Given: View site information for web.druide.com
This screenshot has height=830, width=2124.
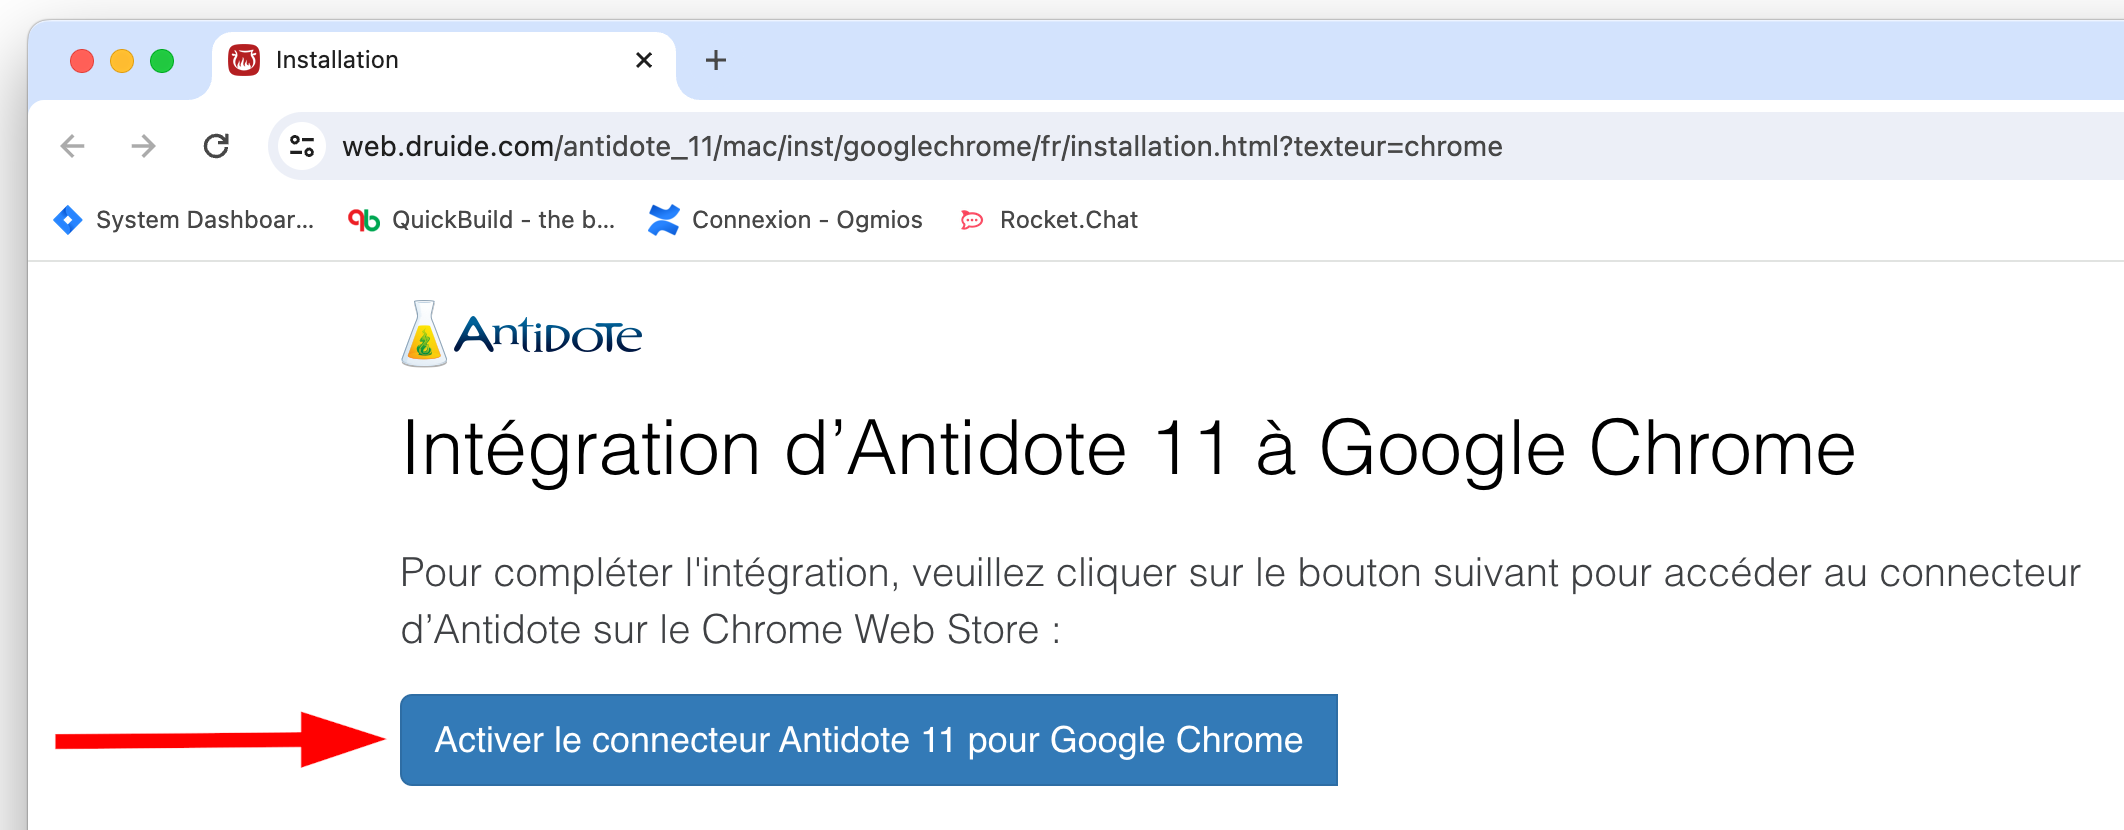Looking at the screenshot, I should 302,146.
